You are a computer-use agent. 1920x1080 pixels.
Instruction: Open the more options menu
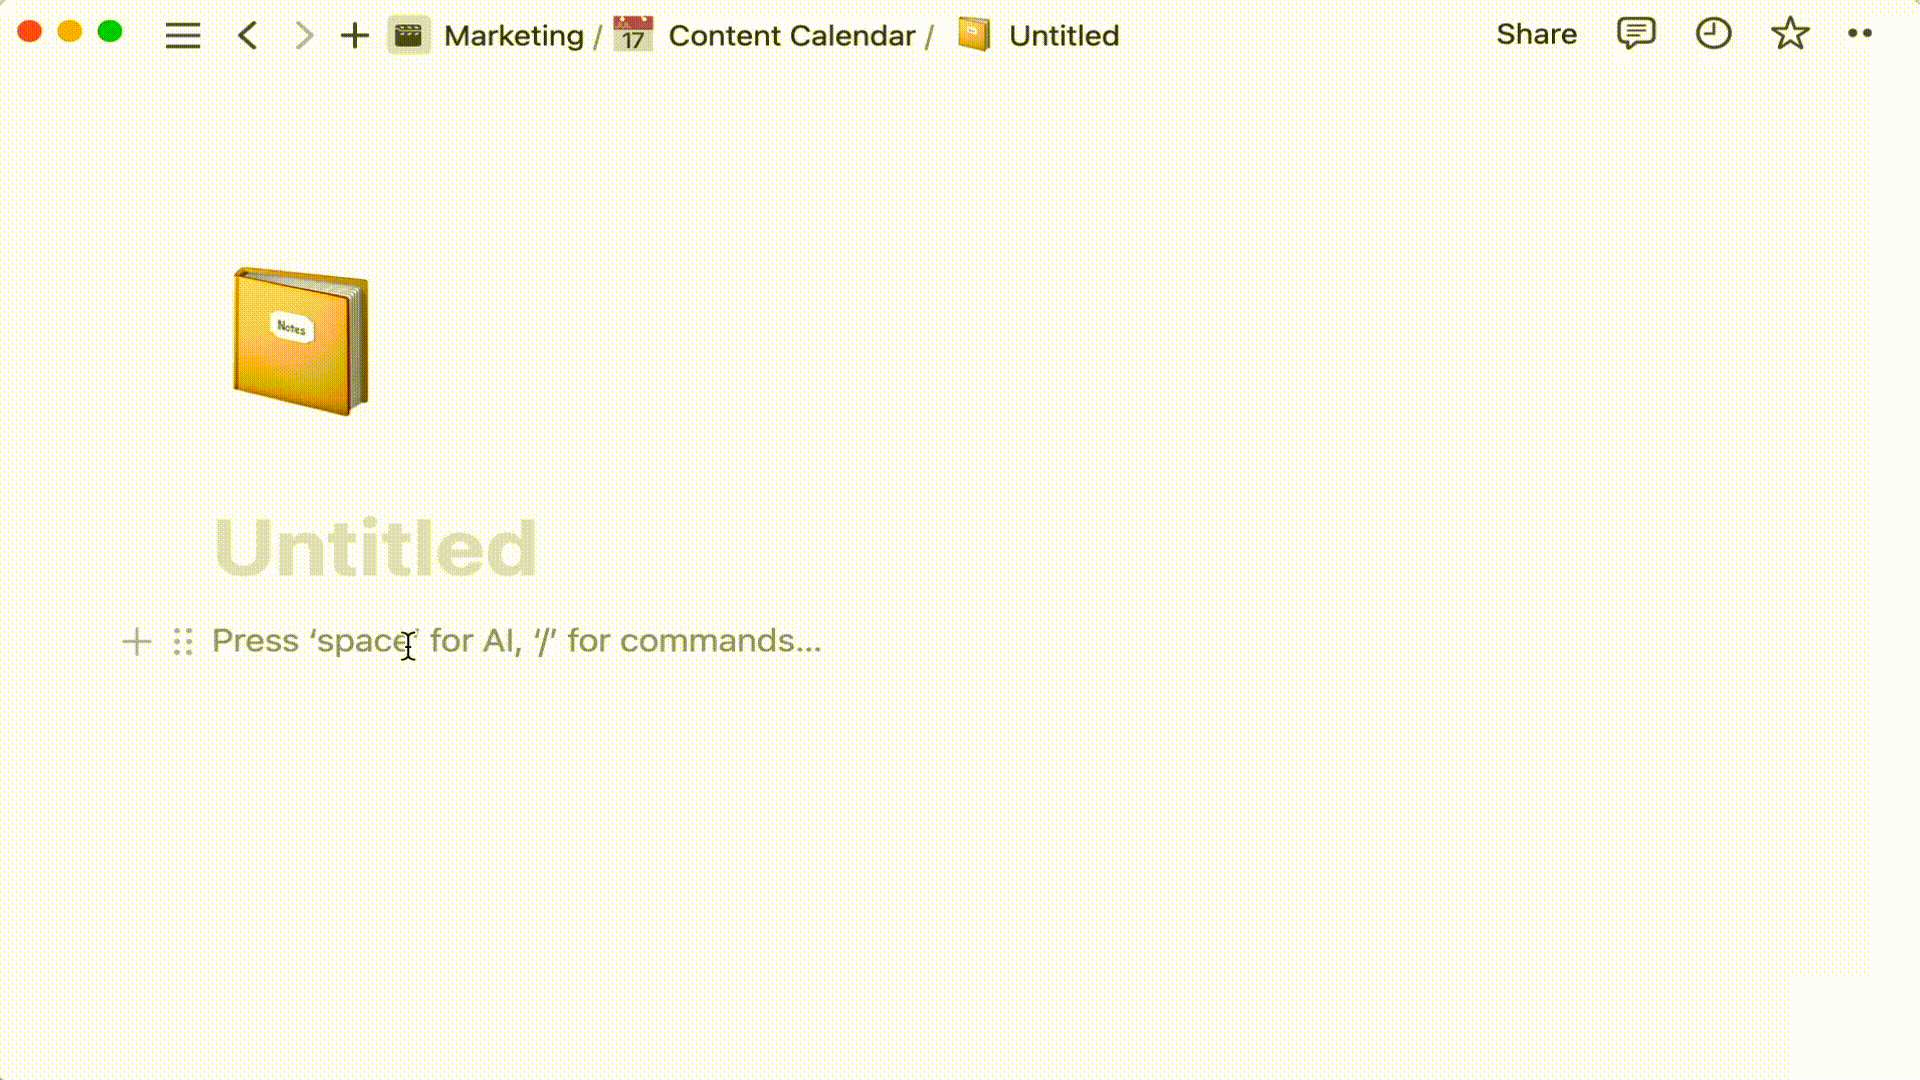click(x=1862, y=33)
